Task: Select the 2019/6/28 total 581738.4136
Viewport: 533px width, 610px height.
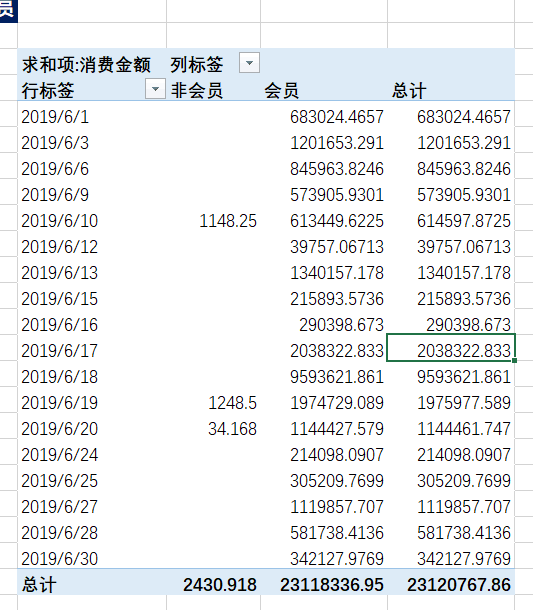Action: (x=464, y=533)
